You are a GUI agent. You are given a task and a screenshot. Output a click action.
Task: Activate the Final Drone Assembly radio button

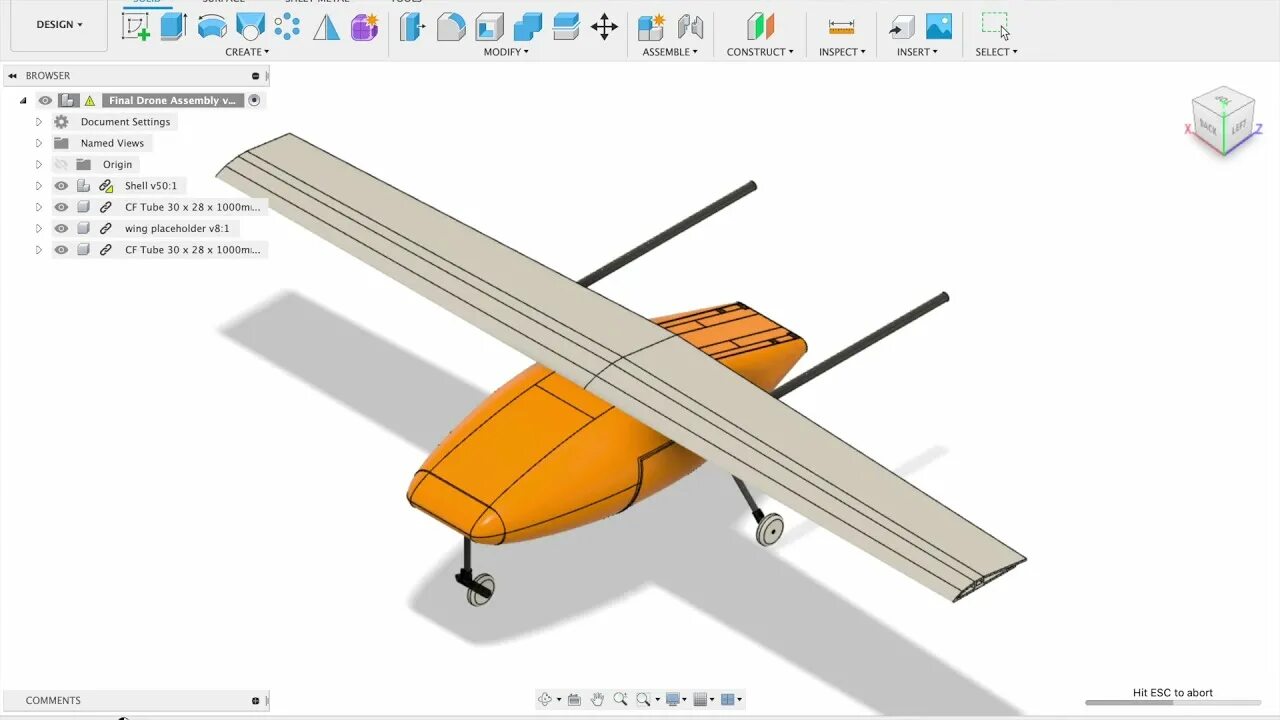[x=254, y=100]
